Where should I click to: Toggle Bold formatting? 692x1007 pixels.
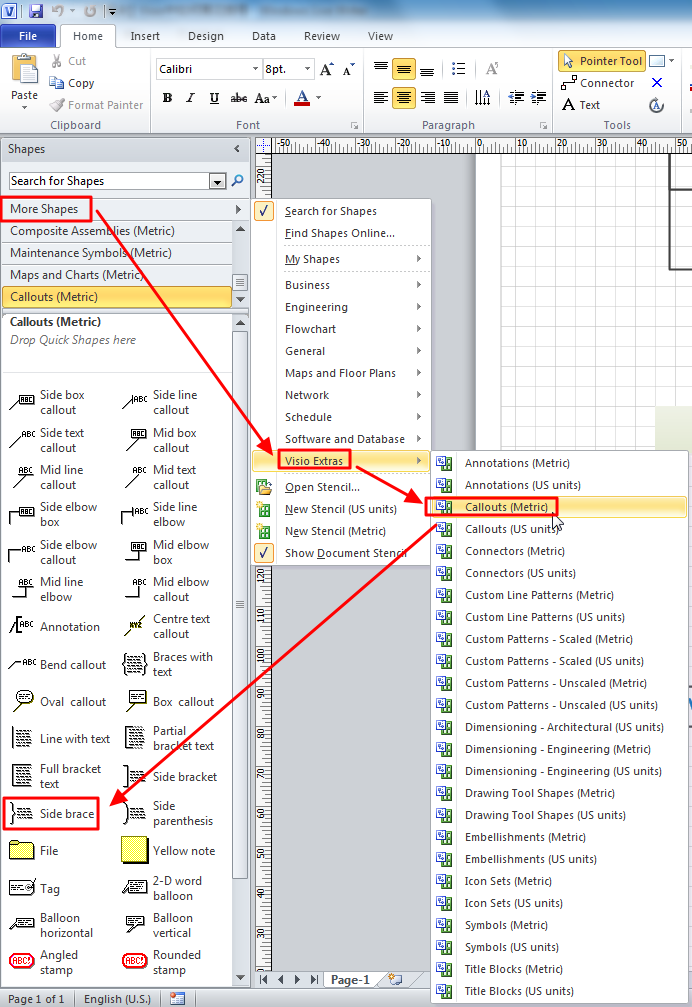(x=168, y=98)
